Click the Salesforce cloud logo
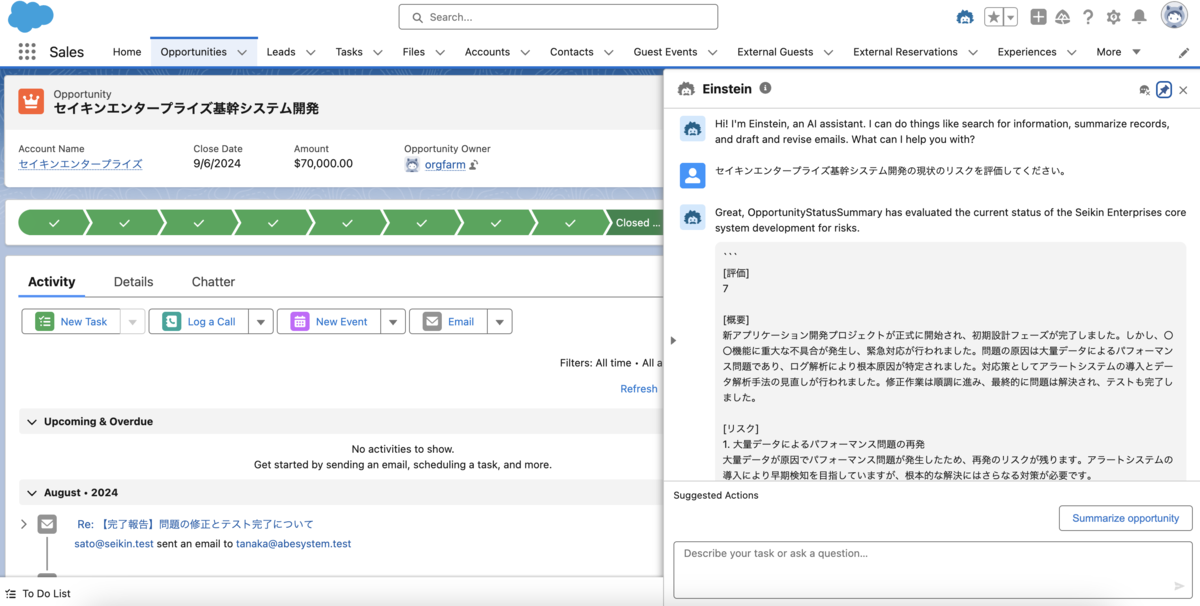1200x606 pixels. pyautogui.click(x=30, y=17)
